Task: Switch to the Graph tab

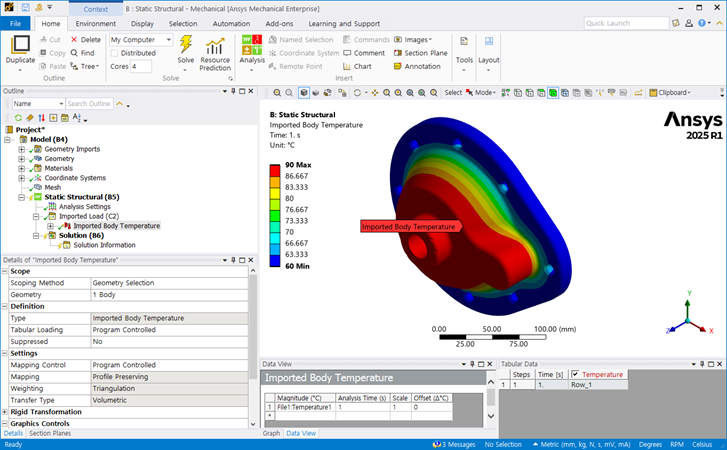Action: click(271, 433)
